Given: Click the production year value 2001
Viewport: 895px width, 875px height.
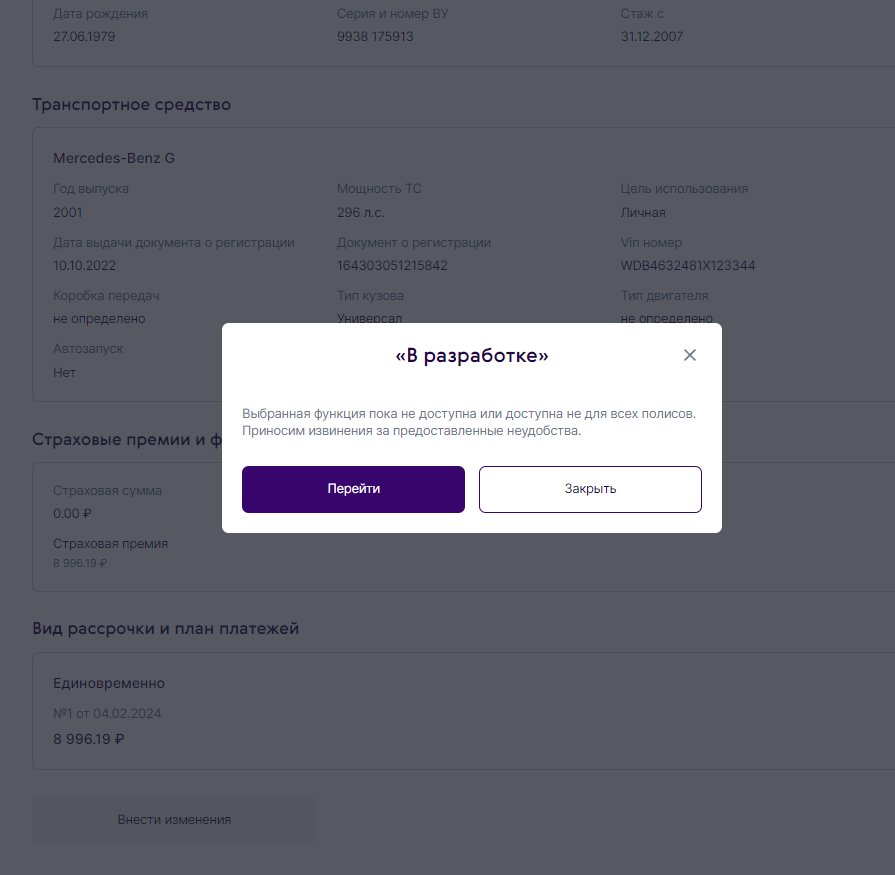Looking at the screenshot, I should coord(68,212).
